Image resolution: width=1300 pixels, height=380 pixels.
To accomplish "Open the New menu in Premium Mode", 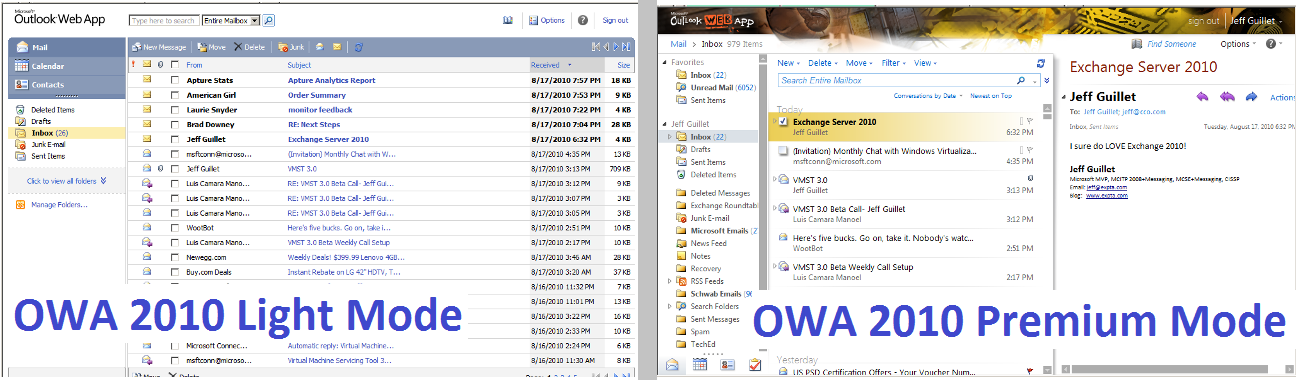I will click(x=789, y=63).
